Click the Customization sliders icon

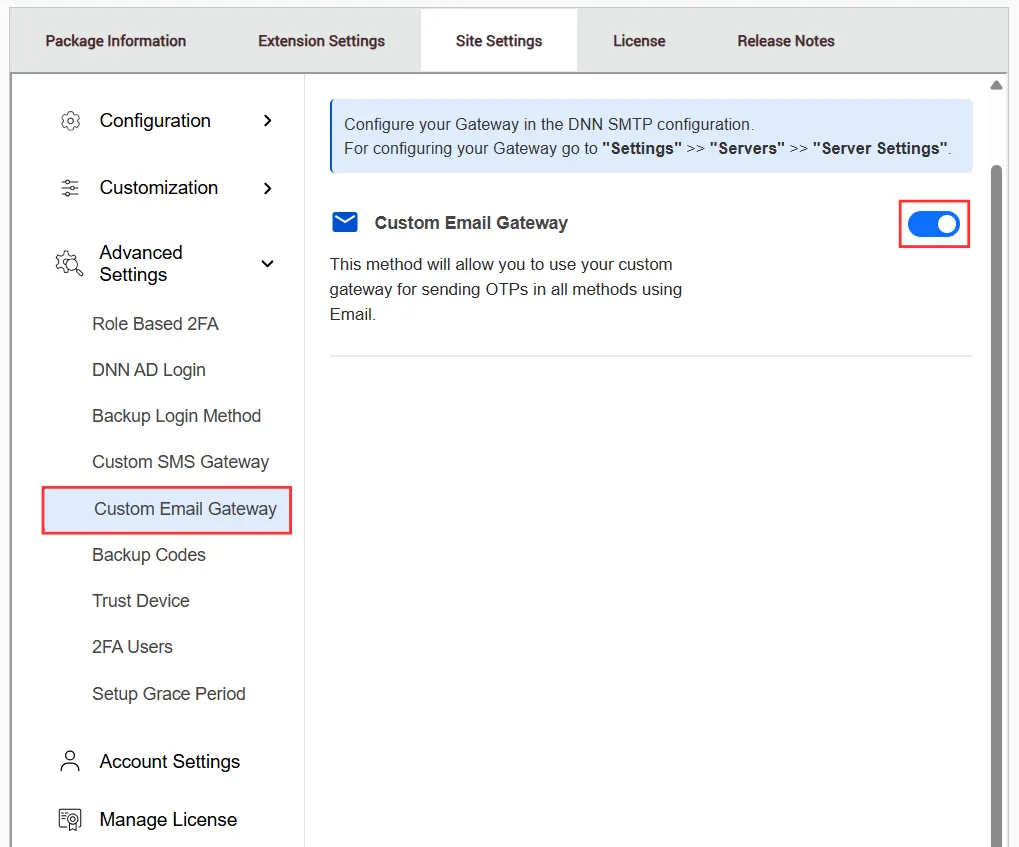tap(69, 187)
